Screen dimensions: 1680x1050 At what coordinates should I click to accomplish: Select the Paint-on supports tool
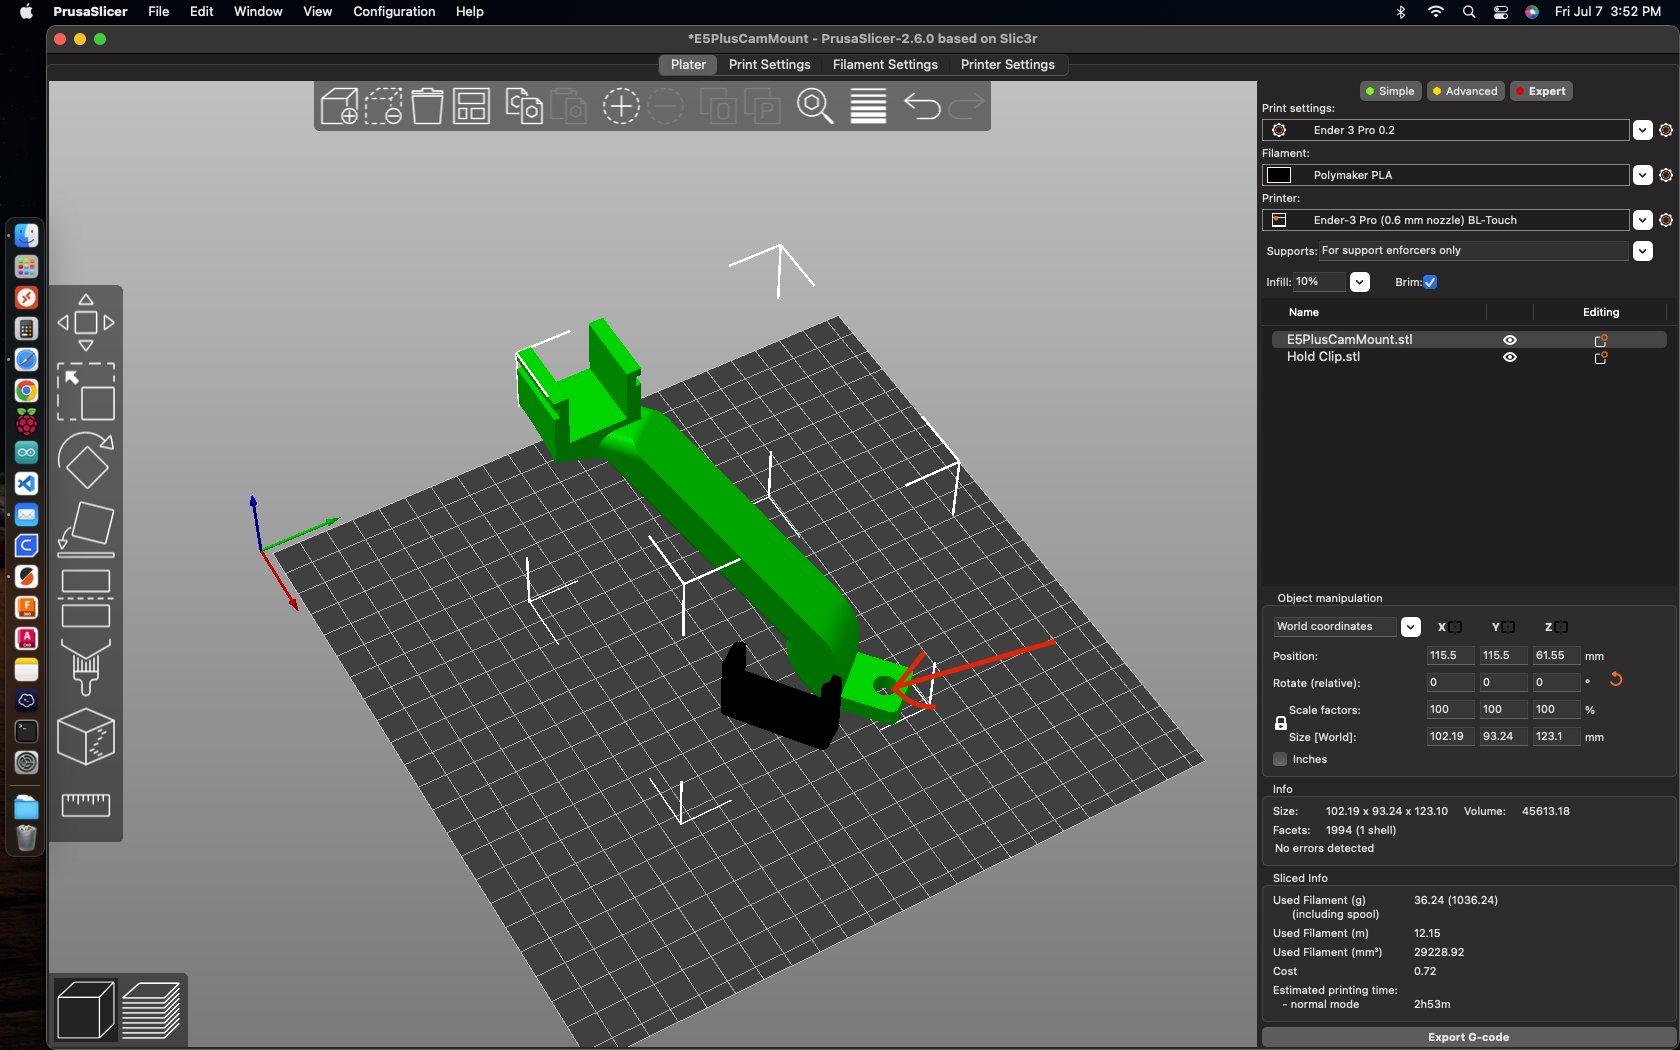pos(86,668)
